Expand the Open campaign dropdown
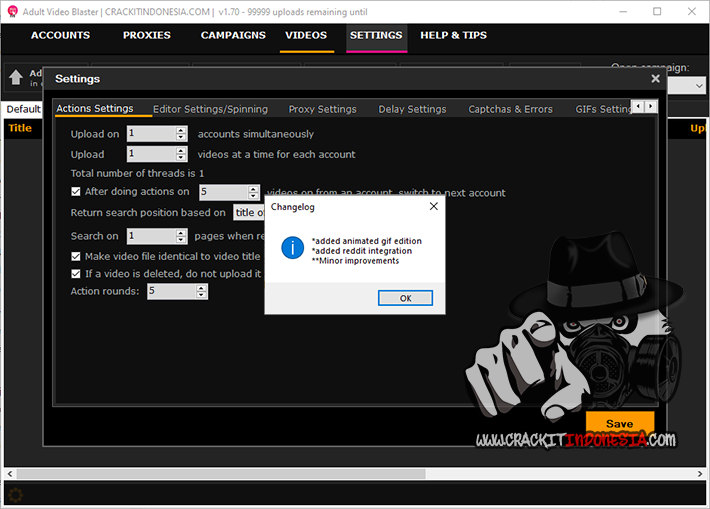The width and height of the screenshot is (710, 509). [x=699, y=87]
